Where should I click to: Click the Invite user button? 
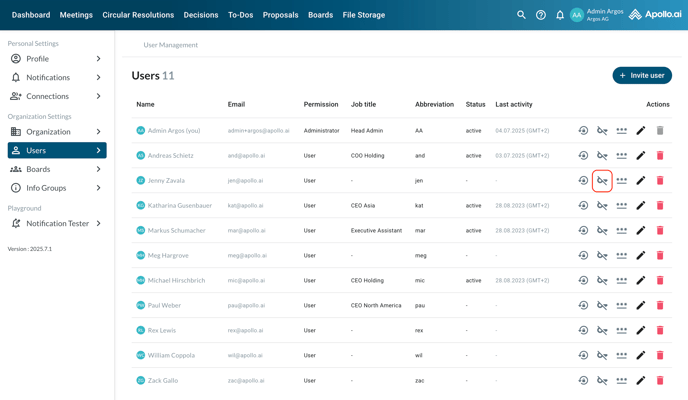[642, 75]
